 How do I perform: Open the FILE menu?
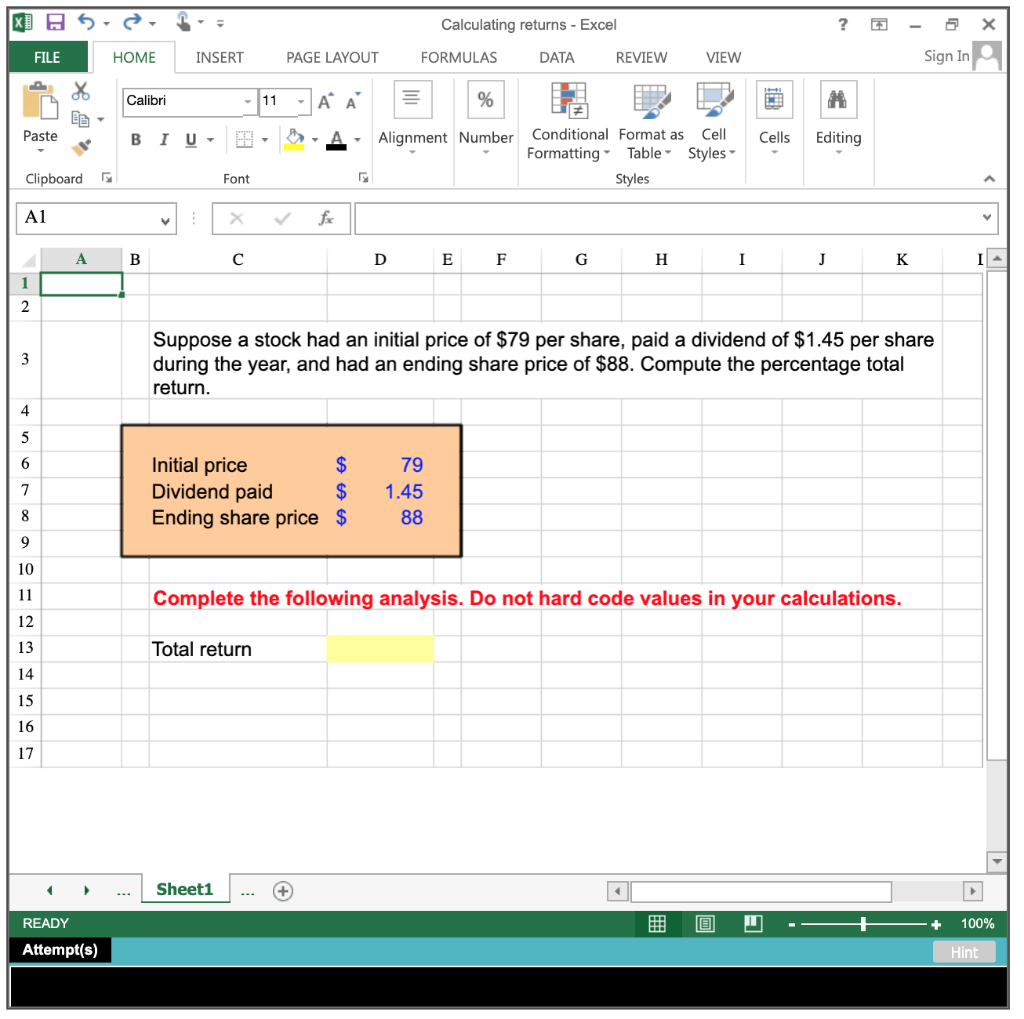[47, 57]
